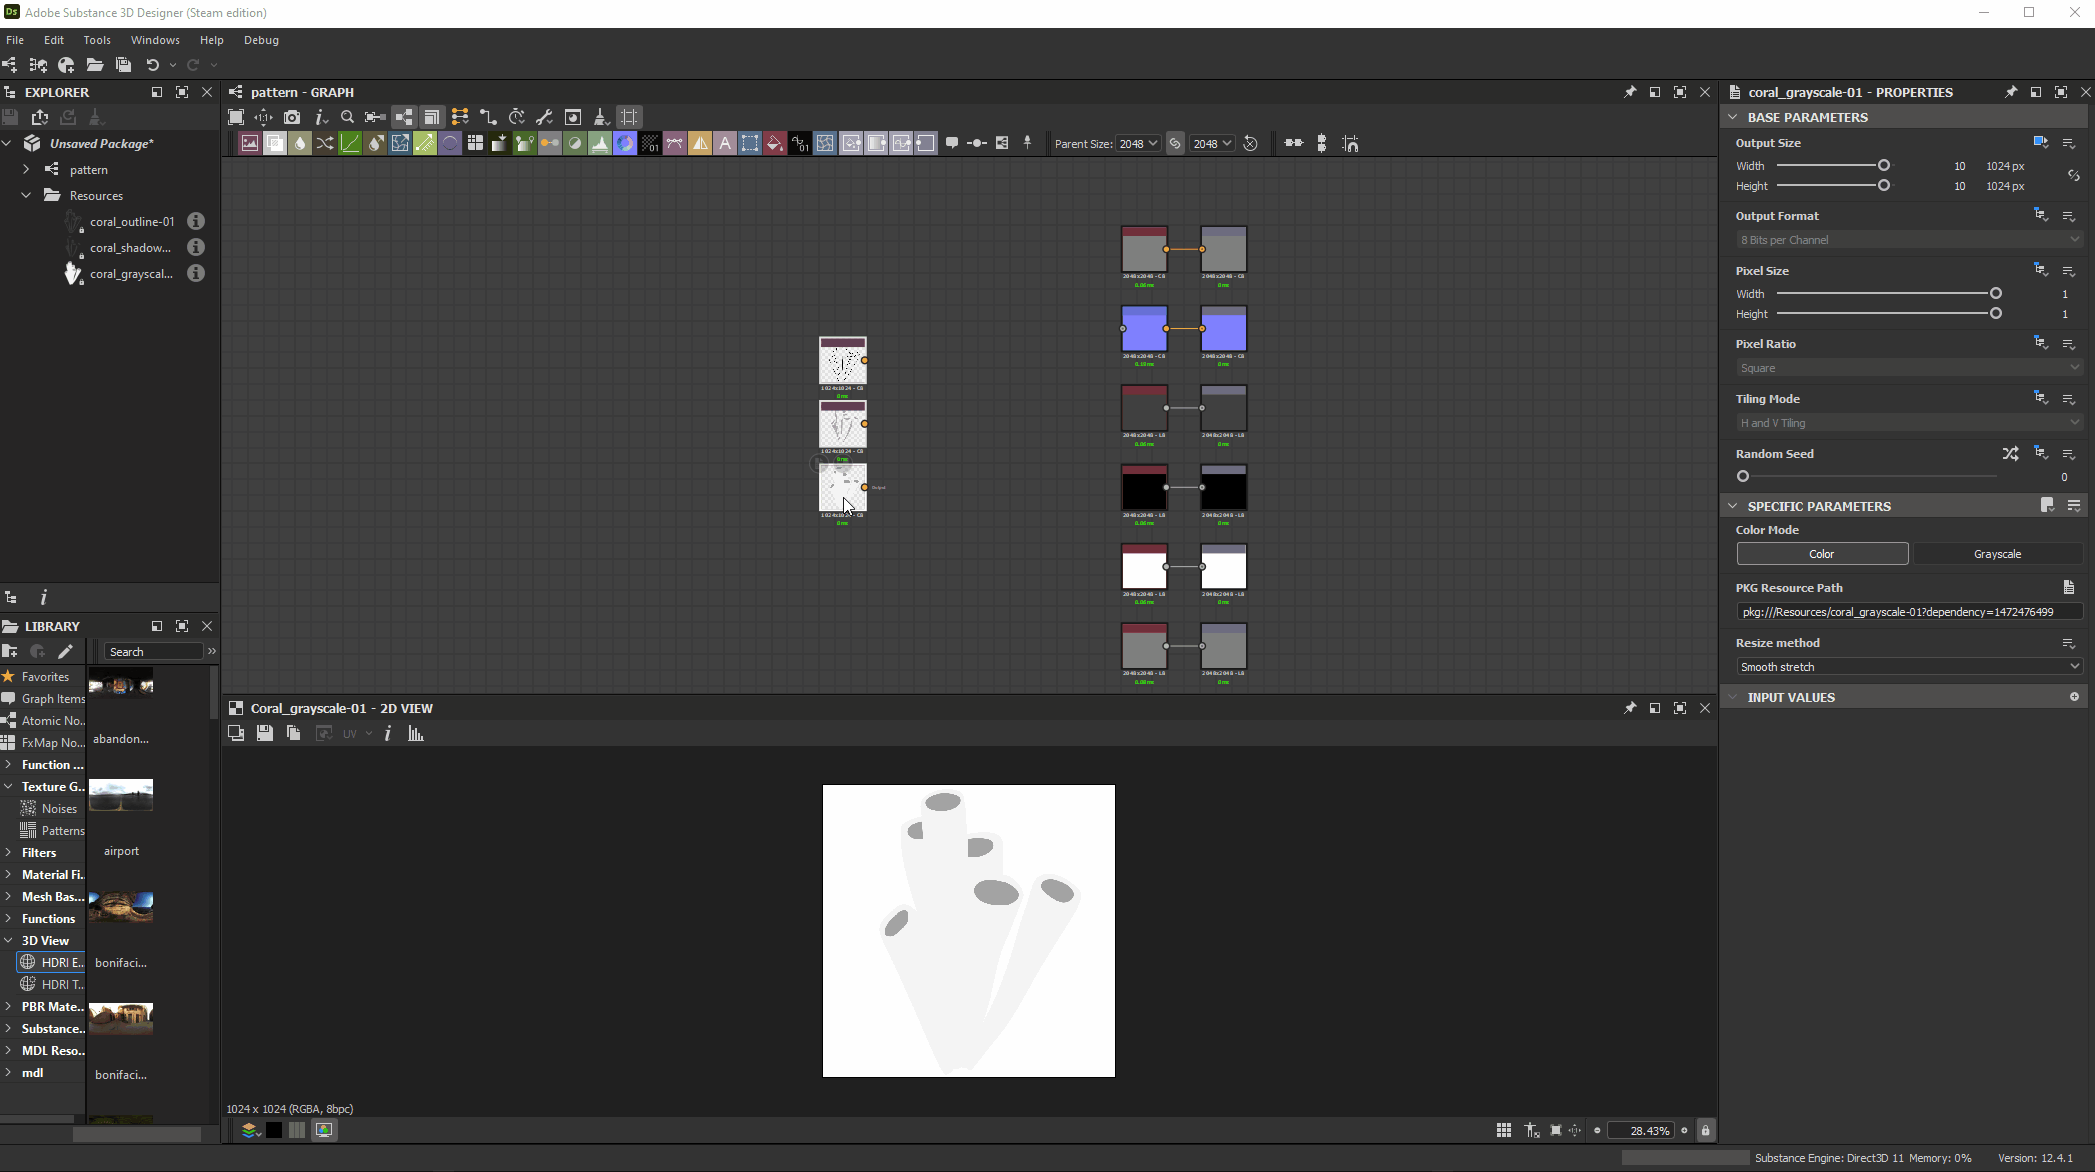Select Color mode in Specific Parameters
Image resolution: width=2095 pixels, height=1172 pixels.
pos(1821,553)
